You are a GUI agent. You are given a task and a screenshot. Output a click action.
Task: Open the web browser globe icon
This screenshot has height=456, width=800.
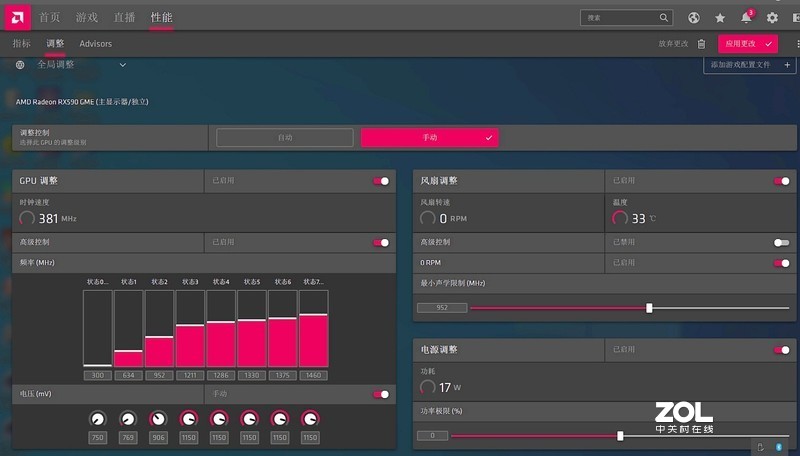693,18
